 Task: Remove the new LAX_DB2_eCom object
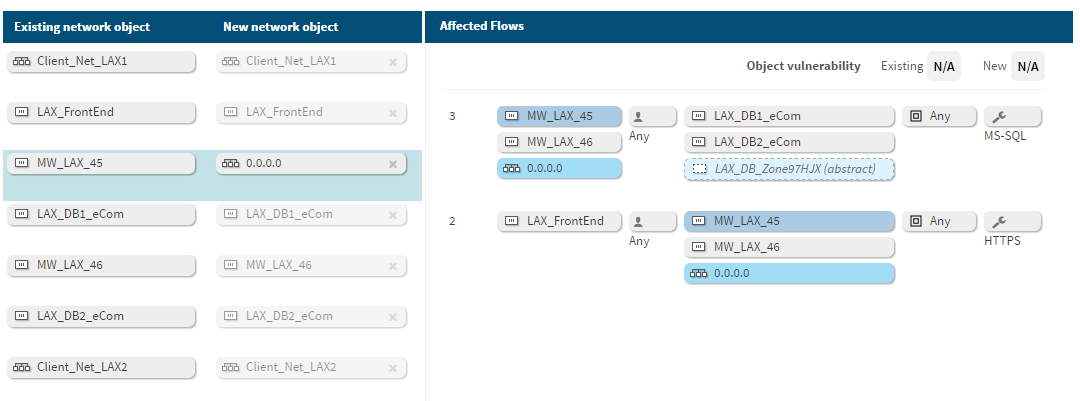tap(392, 317)
